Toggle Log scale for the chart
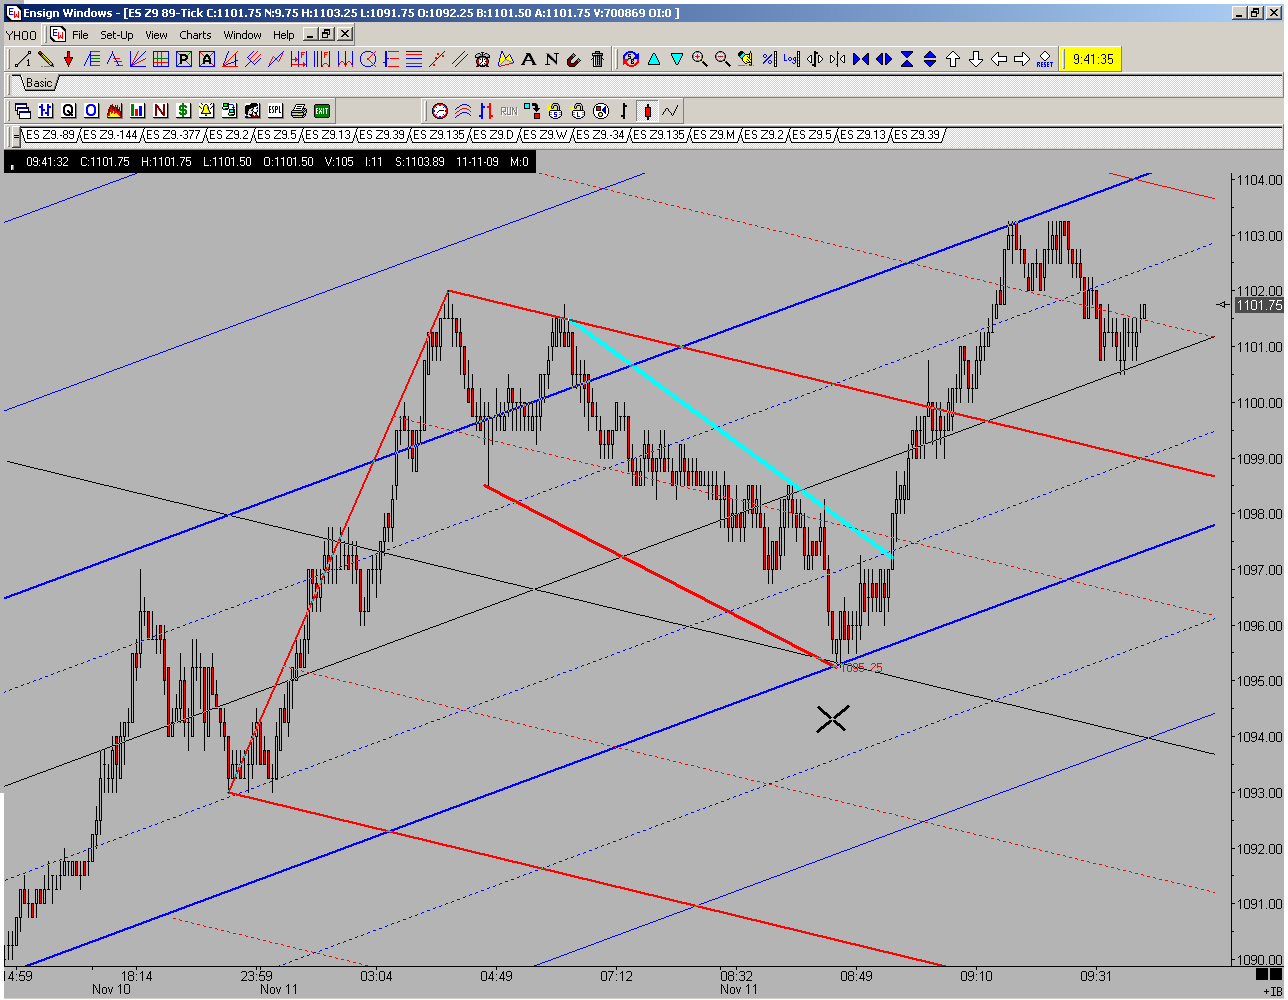 coord(791,59)
